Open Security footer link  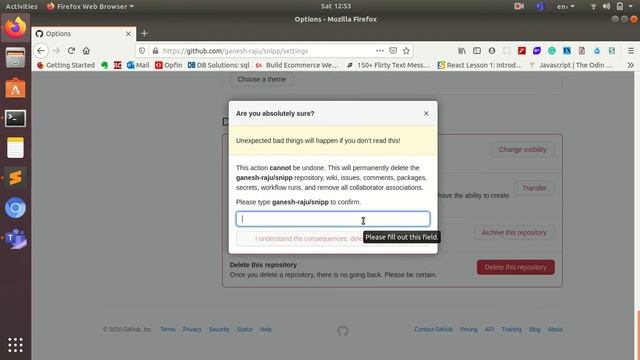pyautogui.click(x=219, y=329)
